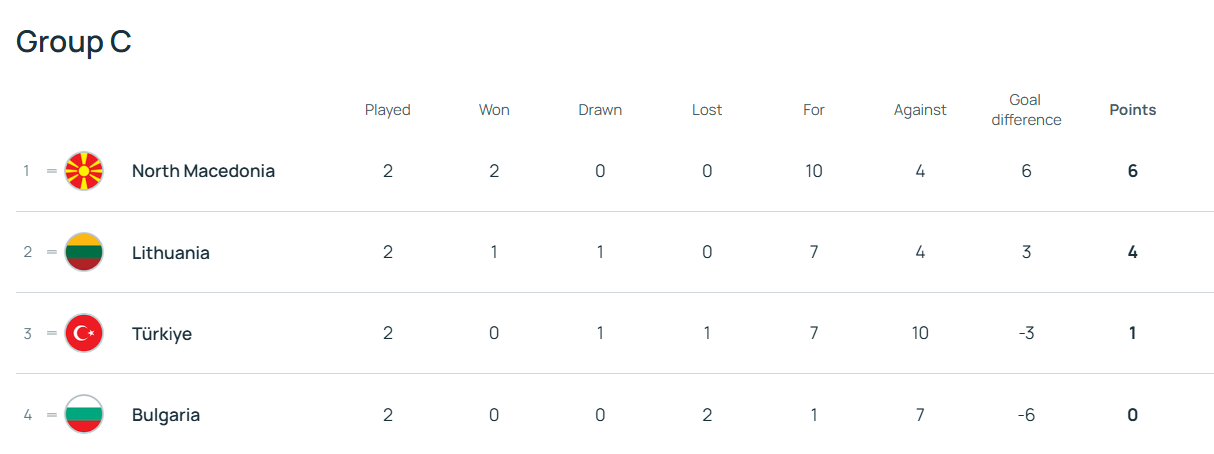1214x454 pixels.
Task: Click position-unchanged indicator beside Türkiye
Action: (x=52, y=333)
